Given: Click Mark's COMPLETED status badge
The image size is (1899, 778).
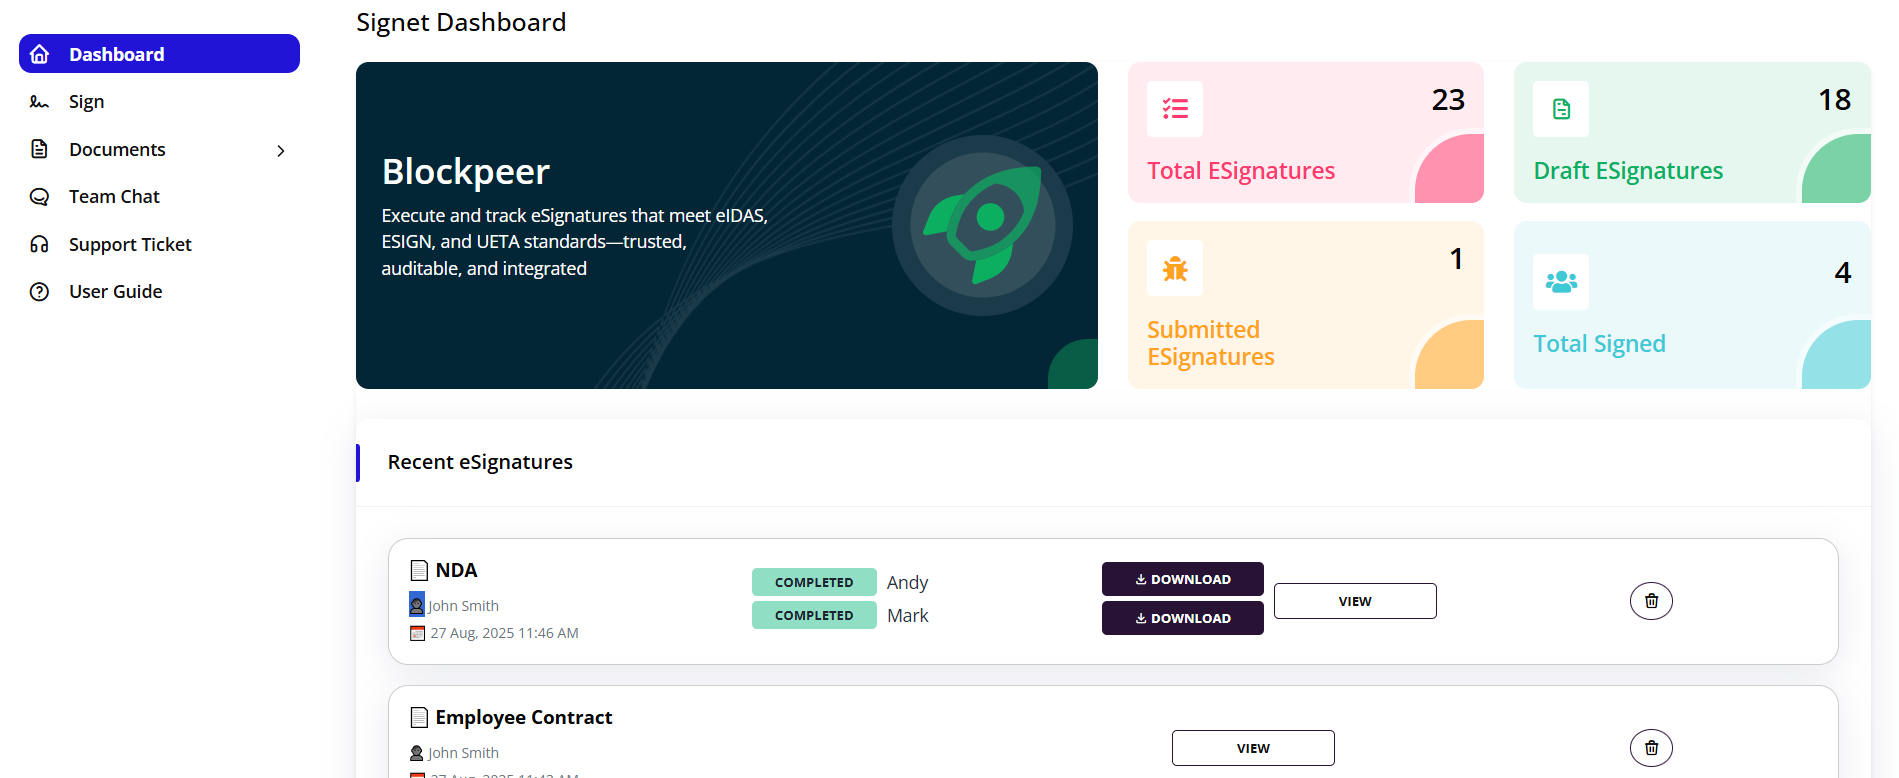Looking at the screenshot, I should click(813, 615).
